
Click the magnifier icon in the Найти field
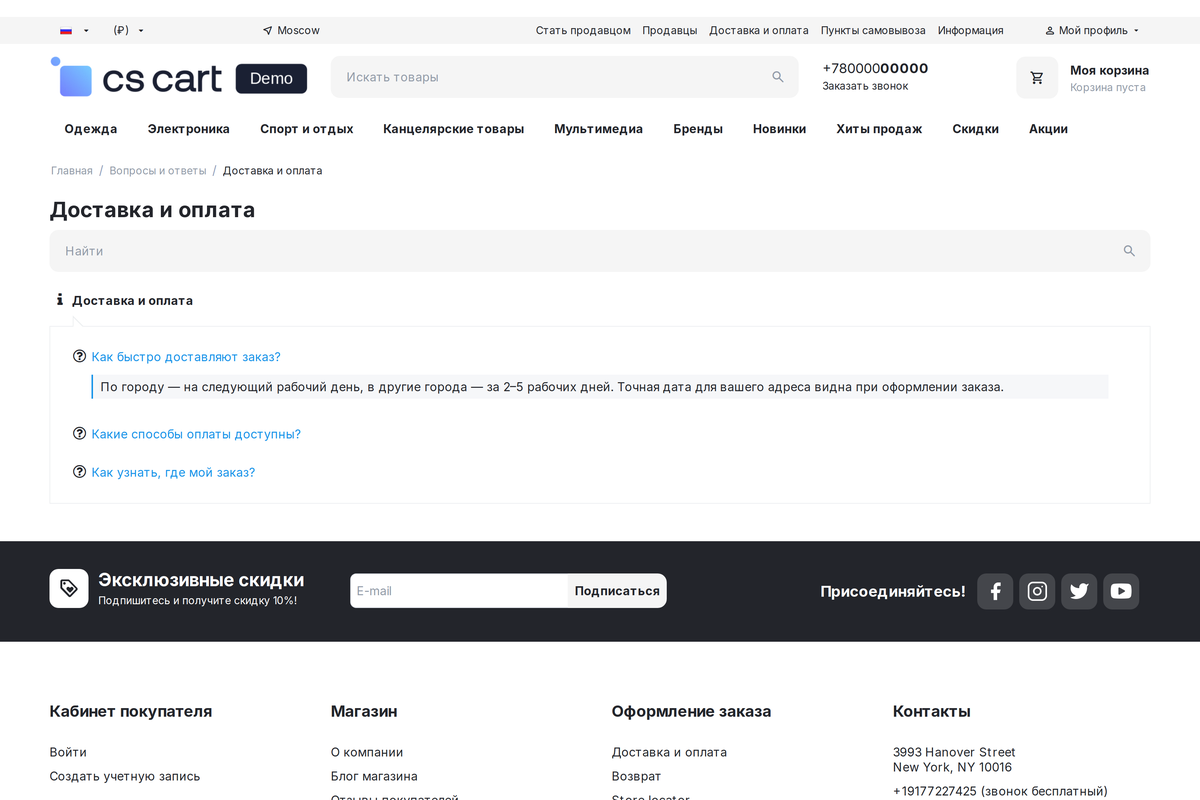pos(1129,251)
